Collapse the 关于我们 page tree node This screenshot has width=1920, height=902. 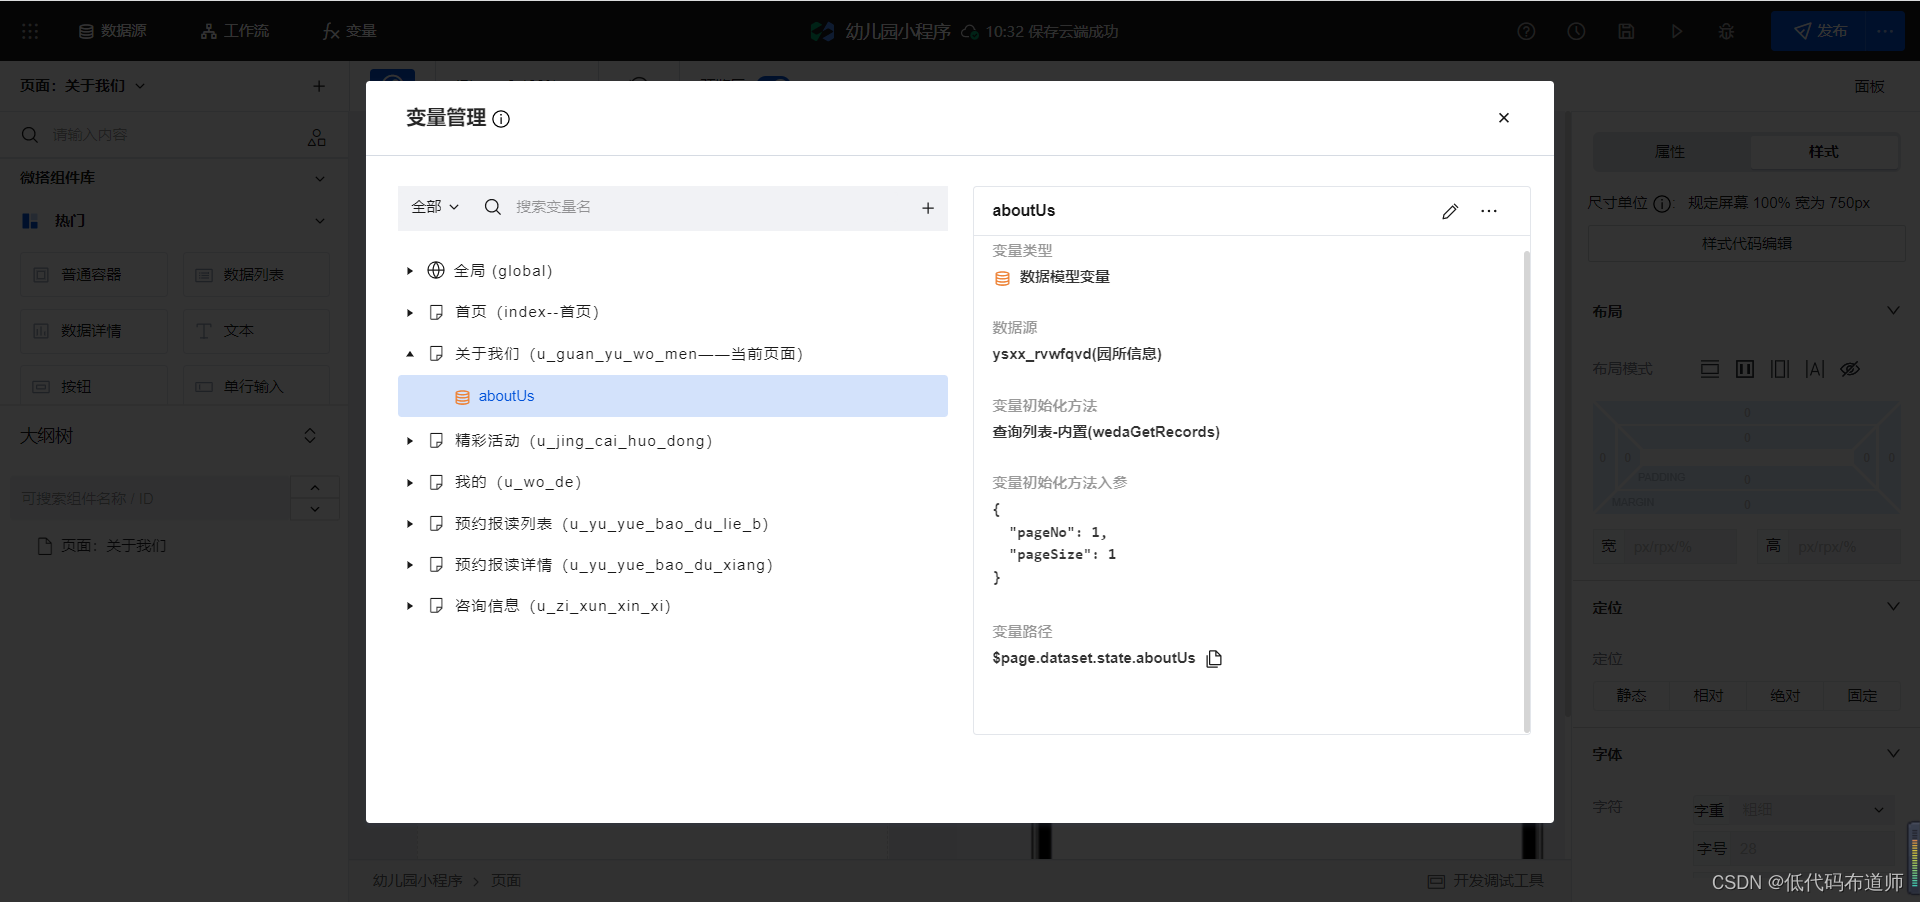[410, 354]
